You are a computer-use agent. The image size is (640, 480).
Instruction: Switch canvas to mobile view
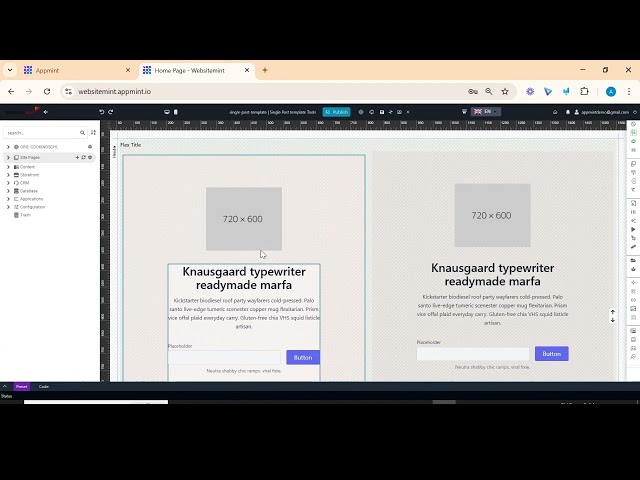coord(176,112)
